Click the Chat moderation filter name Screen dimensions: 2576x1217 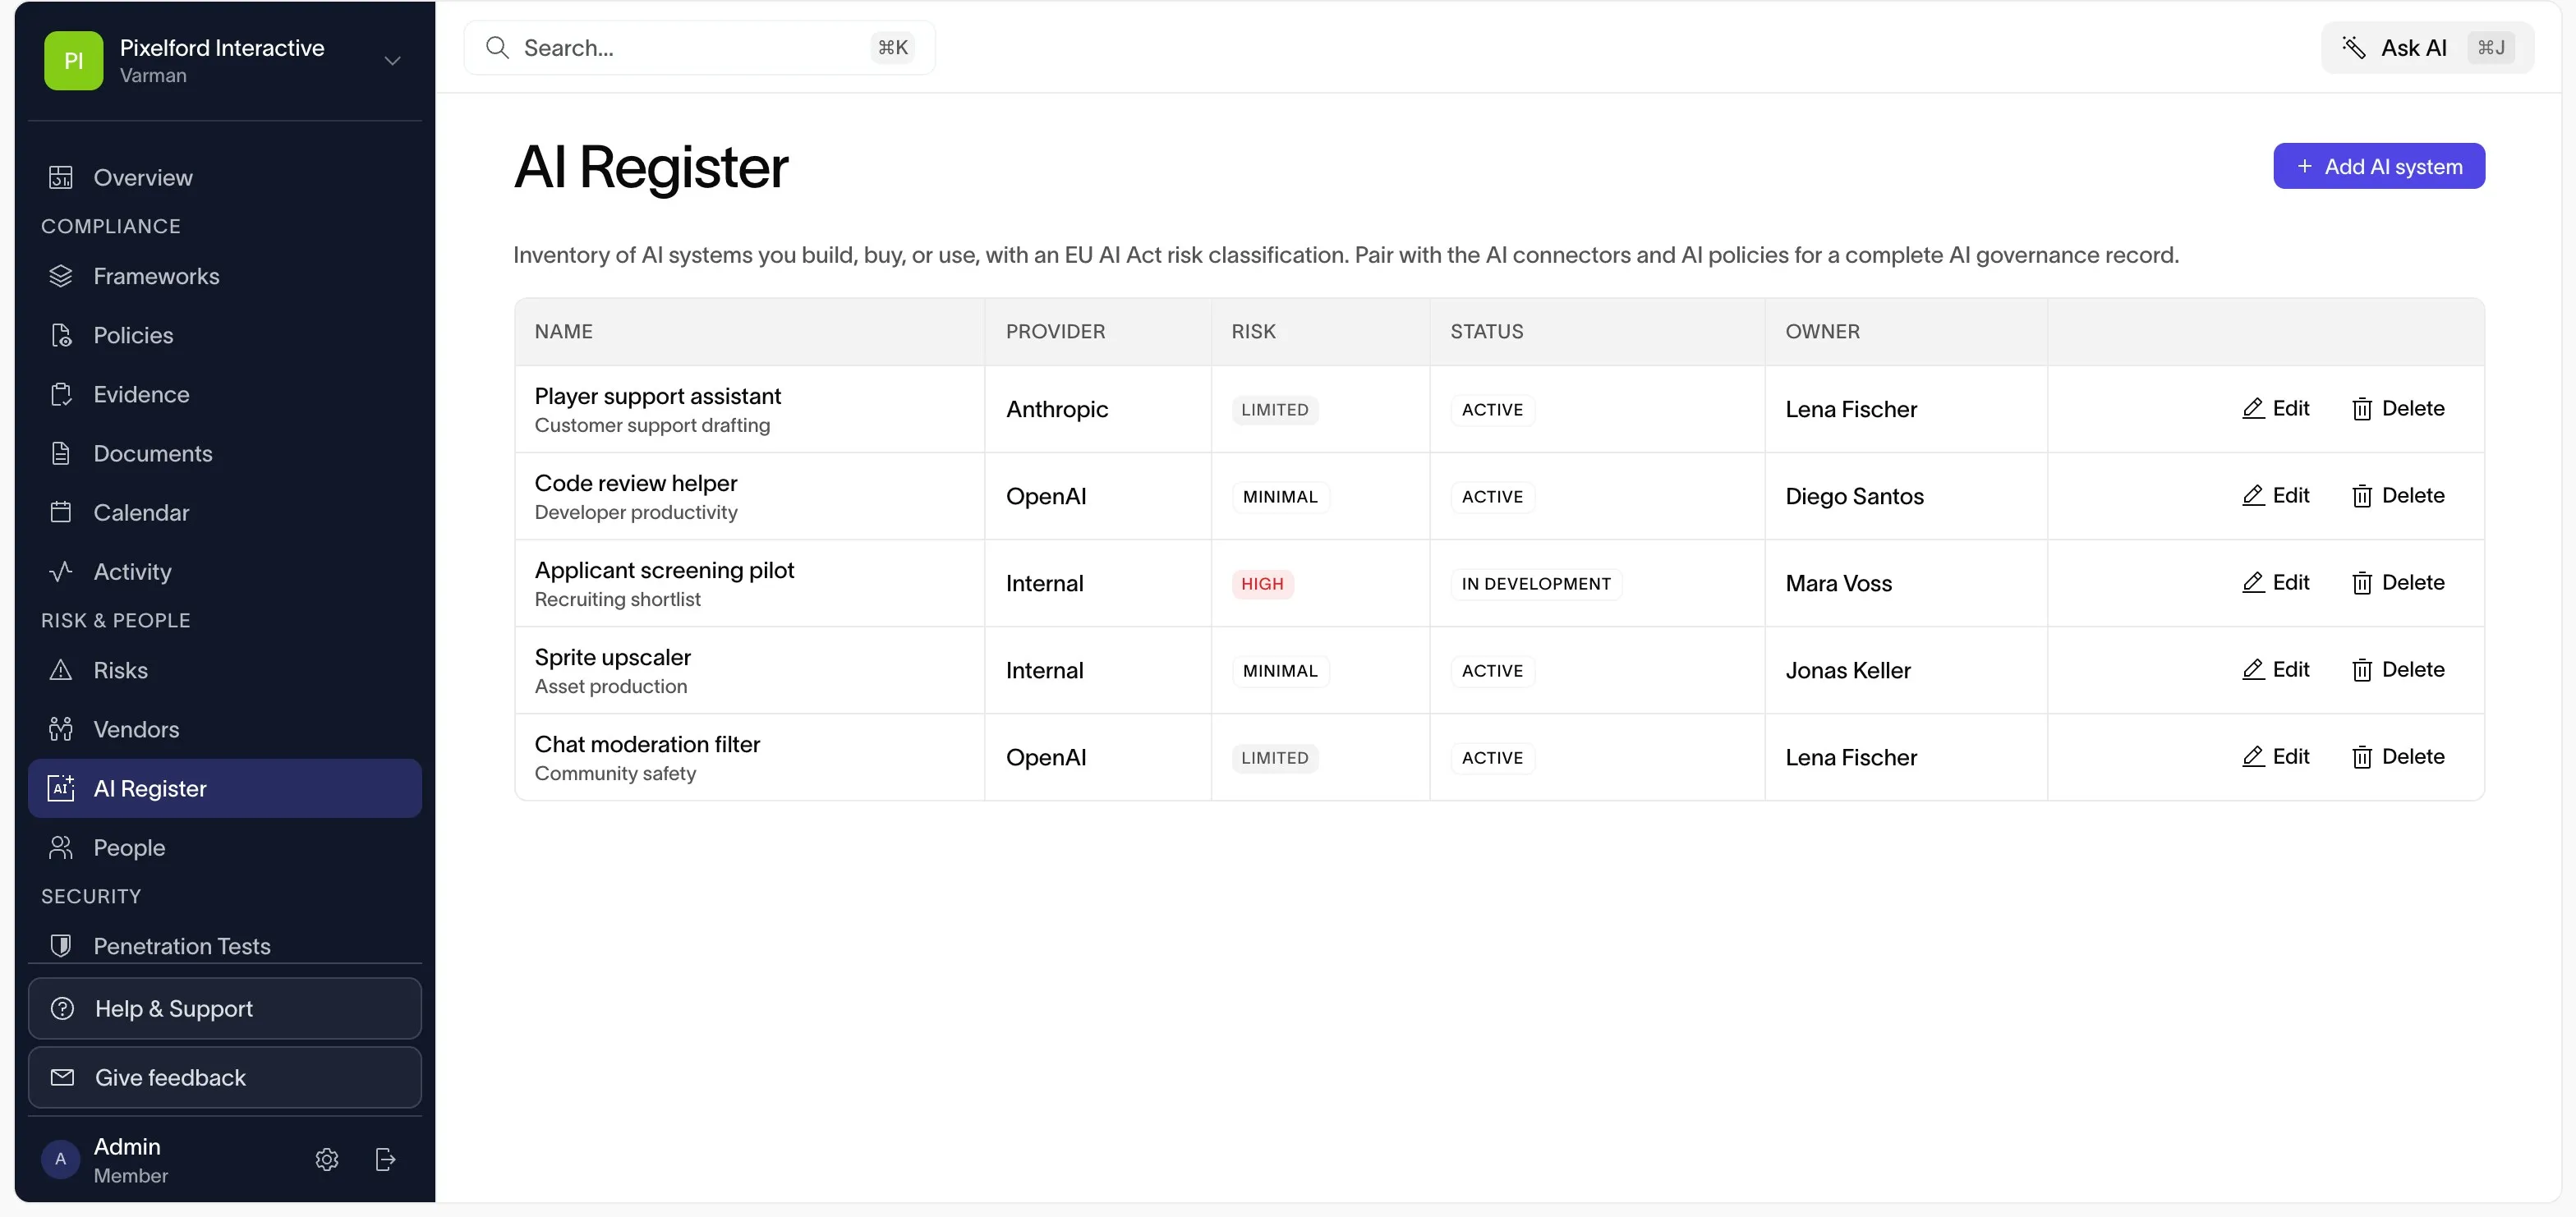click(x=647, y=744)
